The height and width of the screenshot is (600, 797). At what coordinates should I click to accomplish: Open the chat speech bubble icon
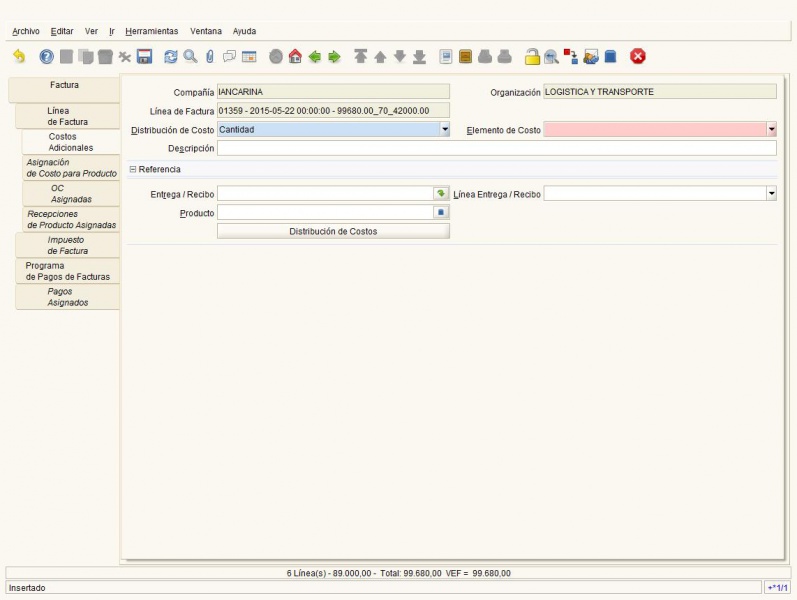(x=229, y=57)
